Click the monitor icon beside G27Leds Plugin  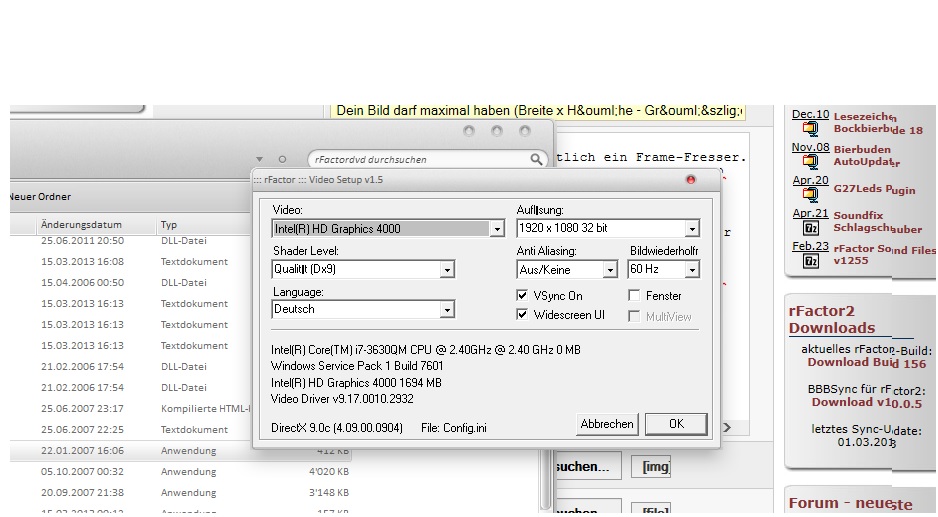811,196
